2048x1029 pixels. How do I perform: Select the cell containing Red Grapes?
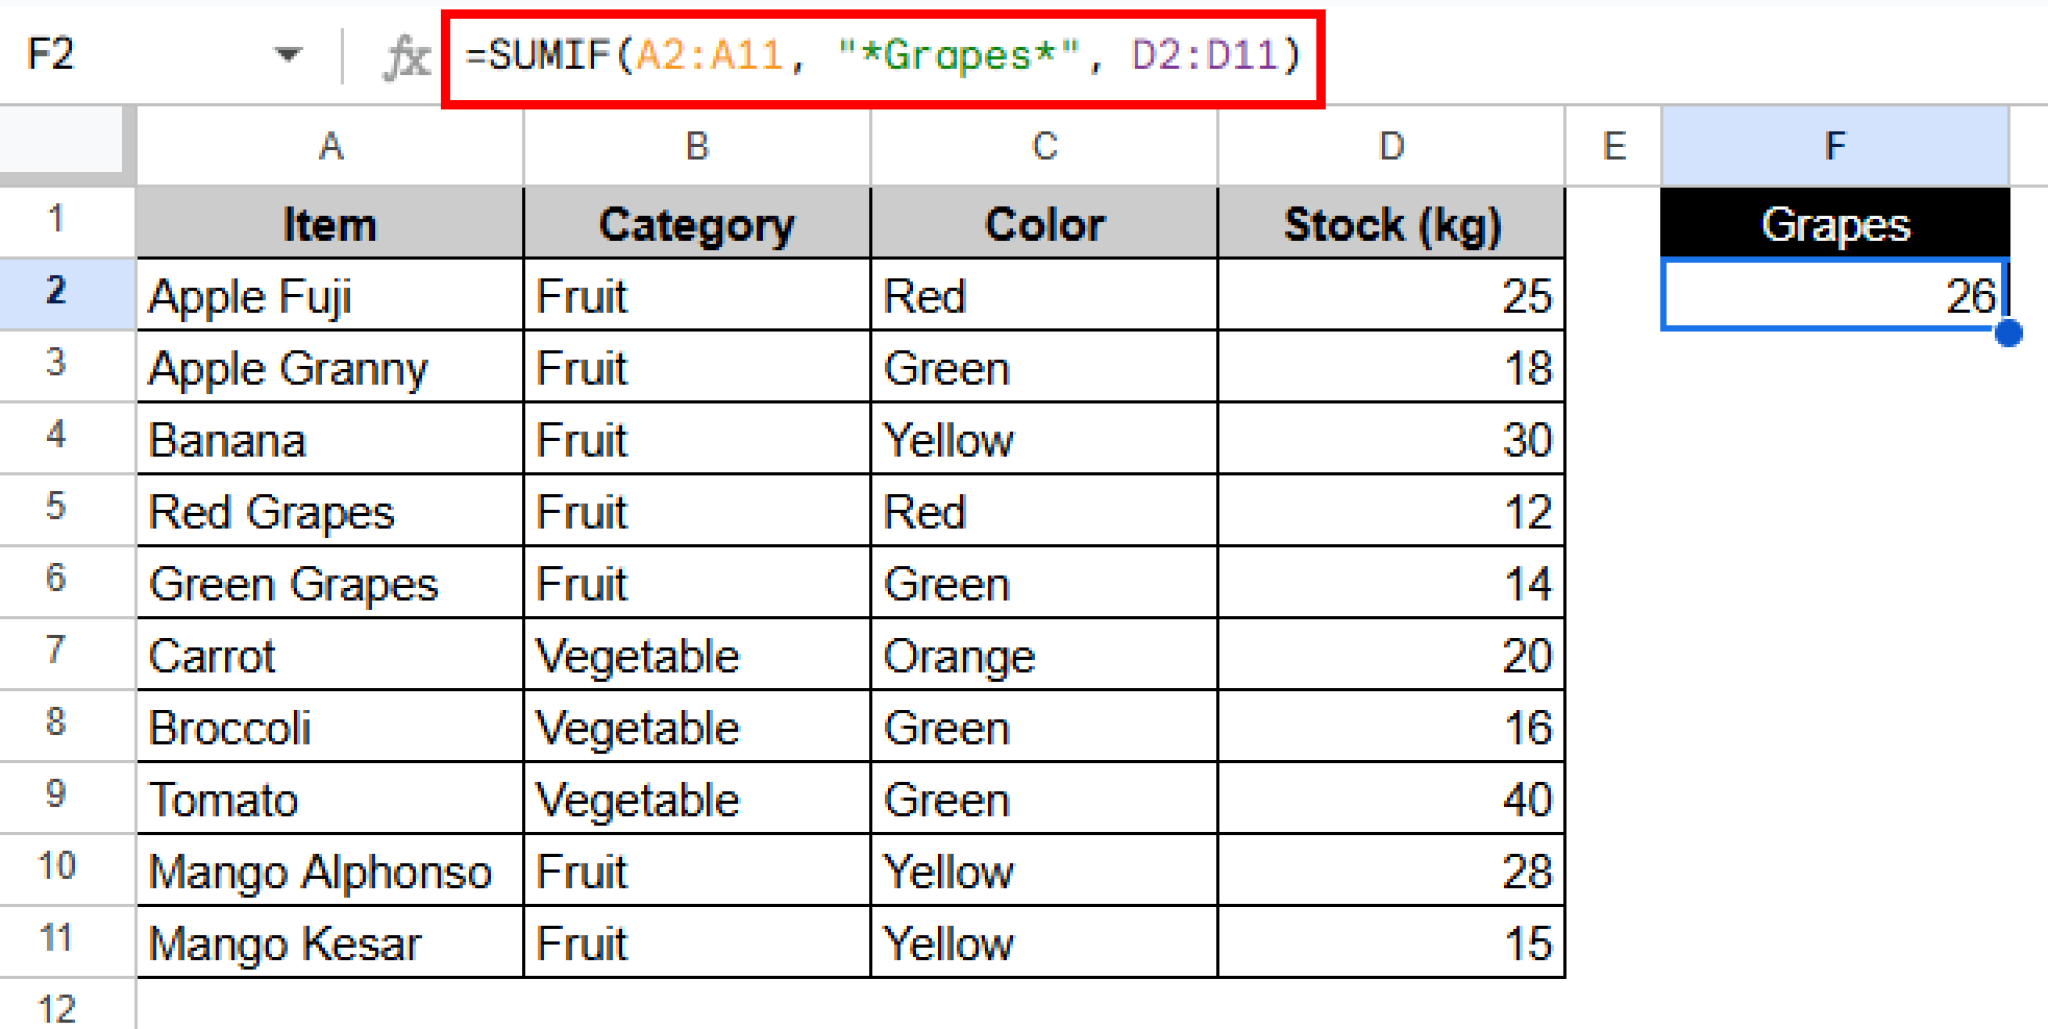328,511
